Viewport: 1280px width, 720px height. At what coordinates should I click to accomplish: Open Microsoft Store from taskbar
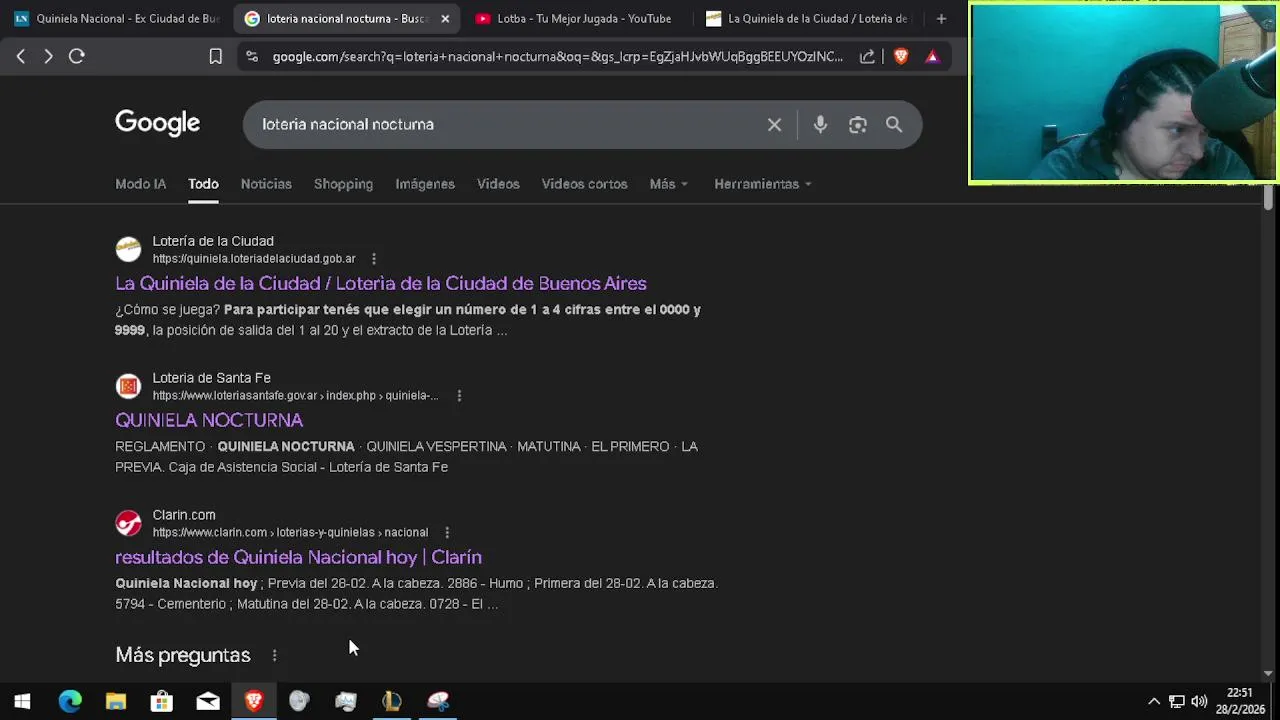pos(162,701)
